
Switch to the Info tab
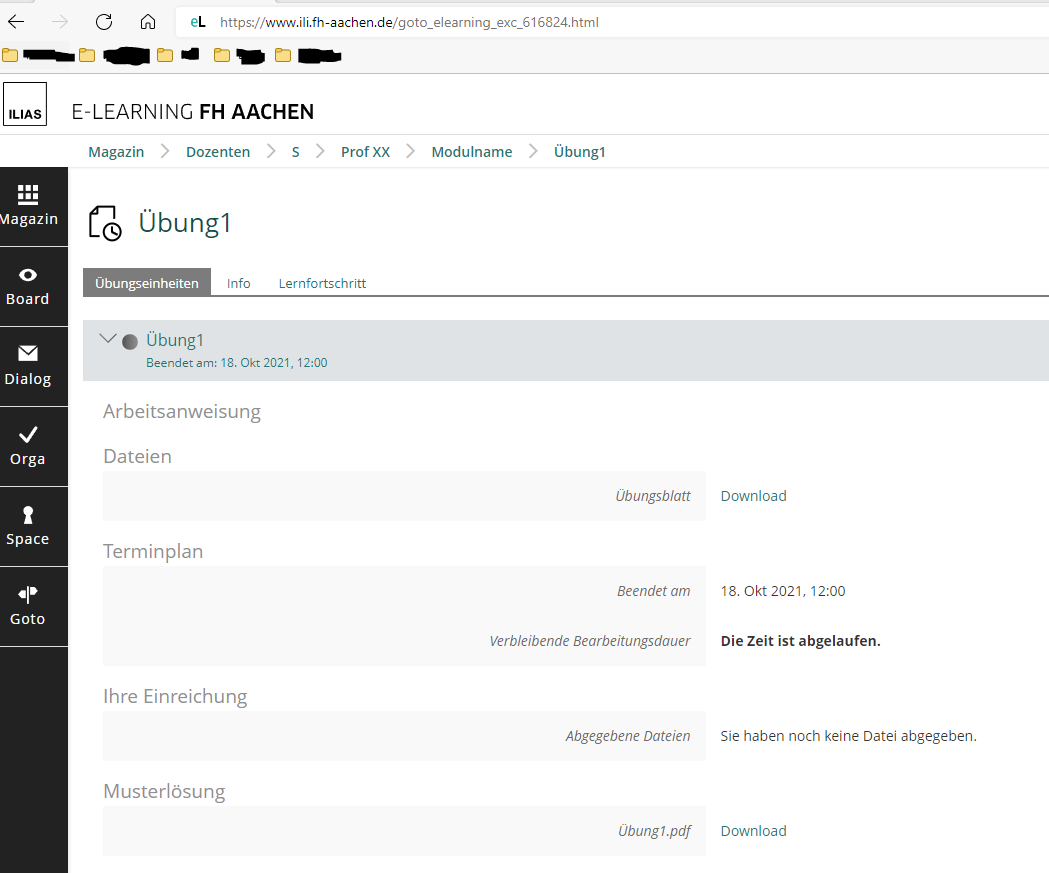(238, 283)
